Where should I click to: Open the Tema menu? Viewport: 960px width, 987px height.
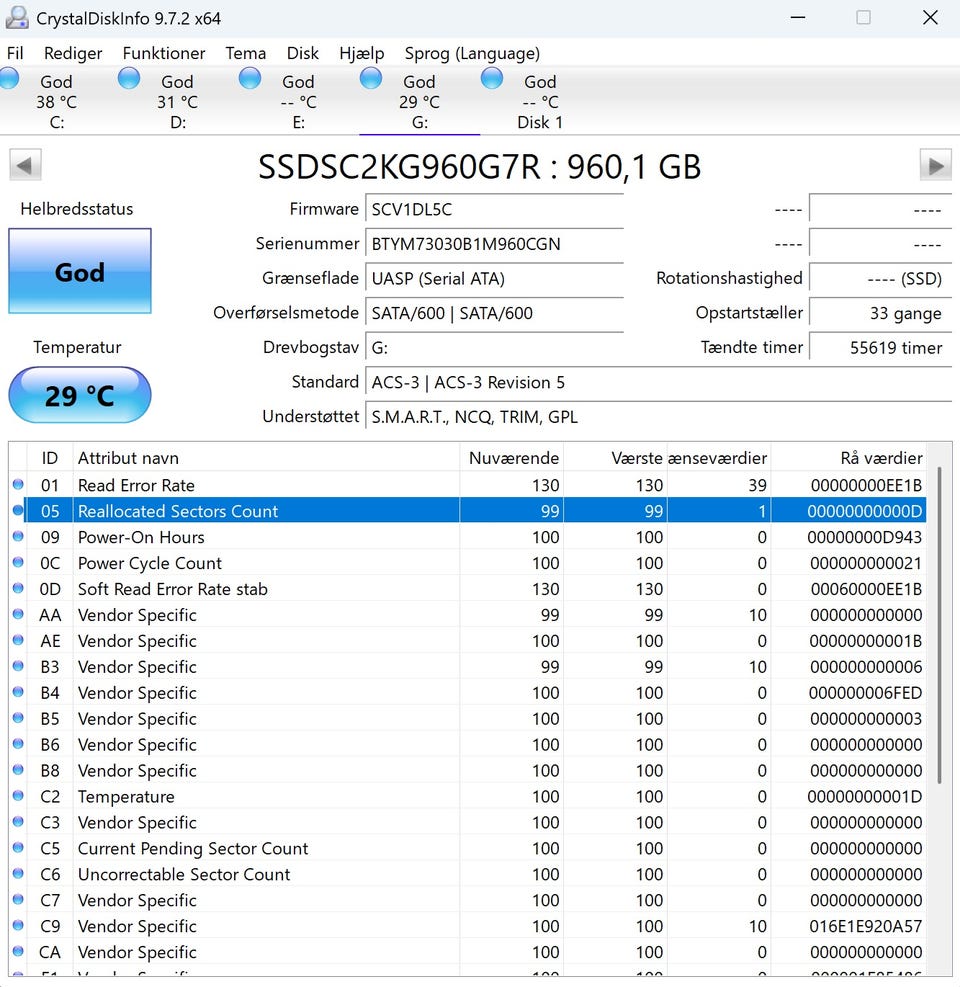click(x=246, y=54)
